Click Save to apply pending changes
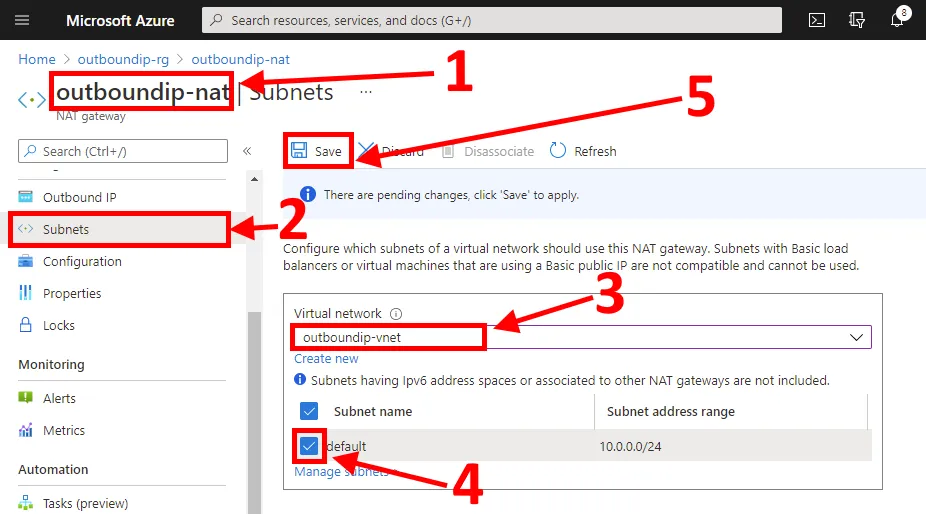Screen dimensions: 926x514 click(318, 151)
